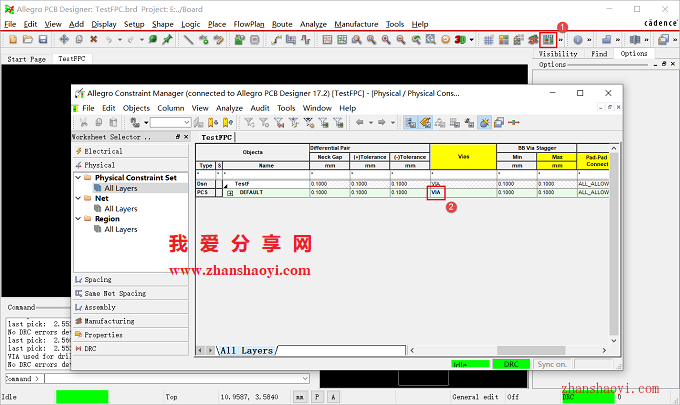Click the blue info Show Element icon
The height and width of the screenshot is (405, 680).
pyautogui.click(x=578, y=40)
